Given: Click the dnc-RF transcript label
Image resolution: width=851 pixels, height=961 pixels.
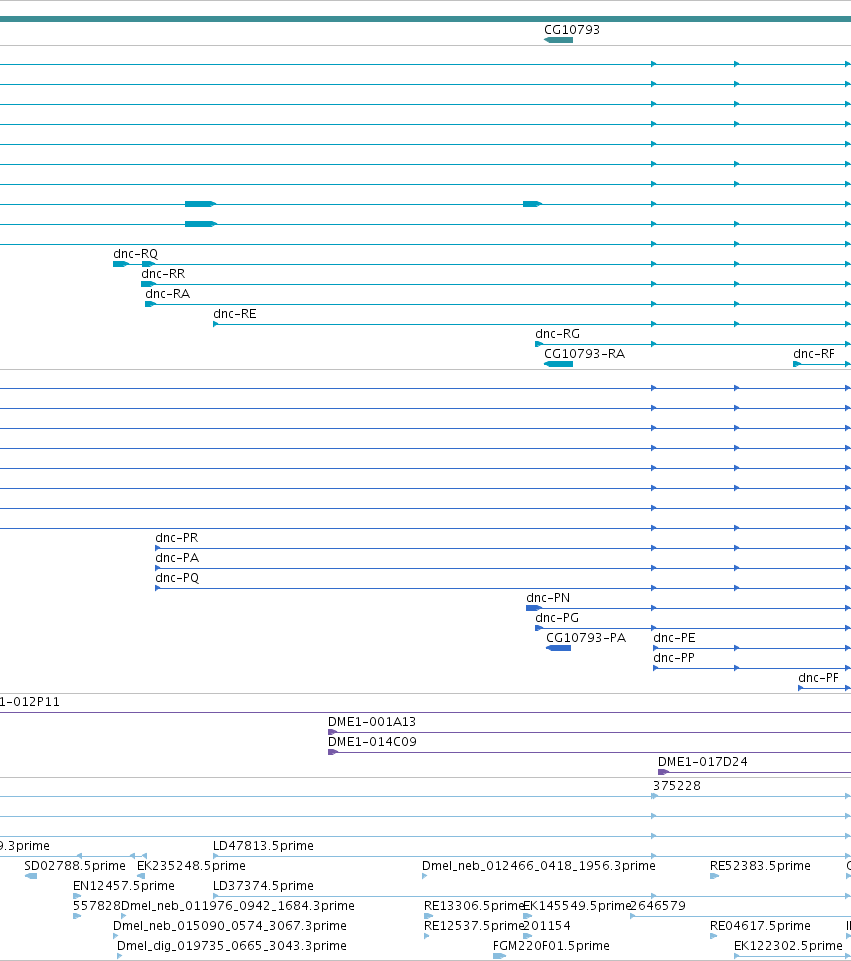Looking at the screenshot, I should pos(814,354).
